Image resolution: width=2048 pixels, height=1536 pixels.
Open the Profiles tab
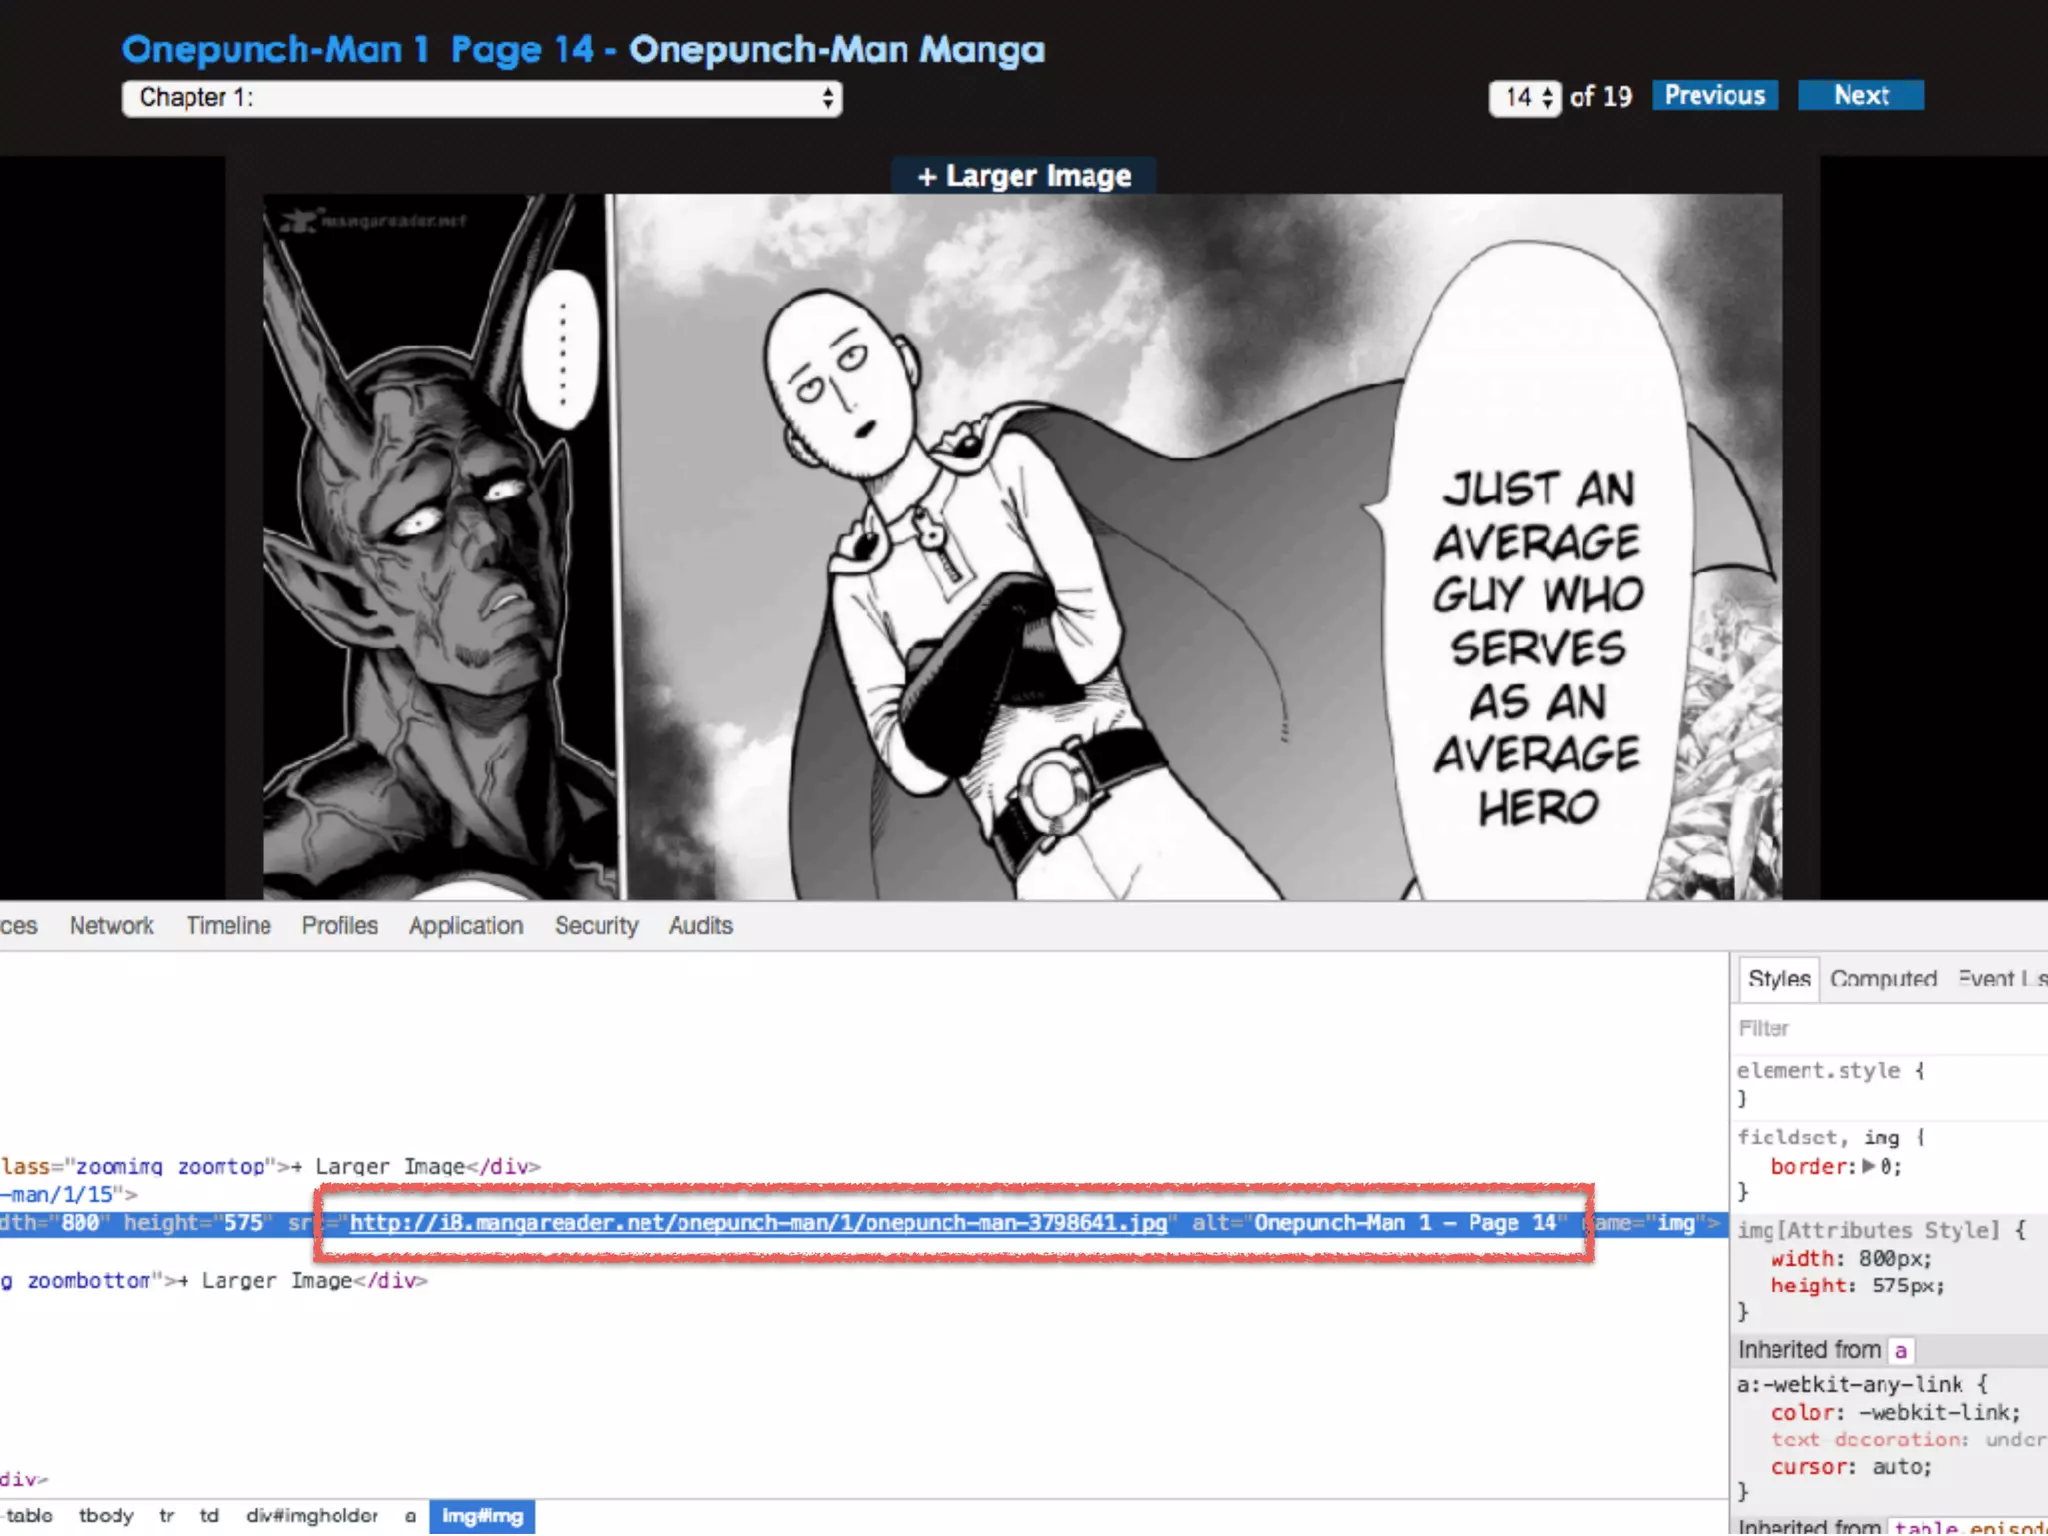click(339, 926)
